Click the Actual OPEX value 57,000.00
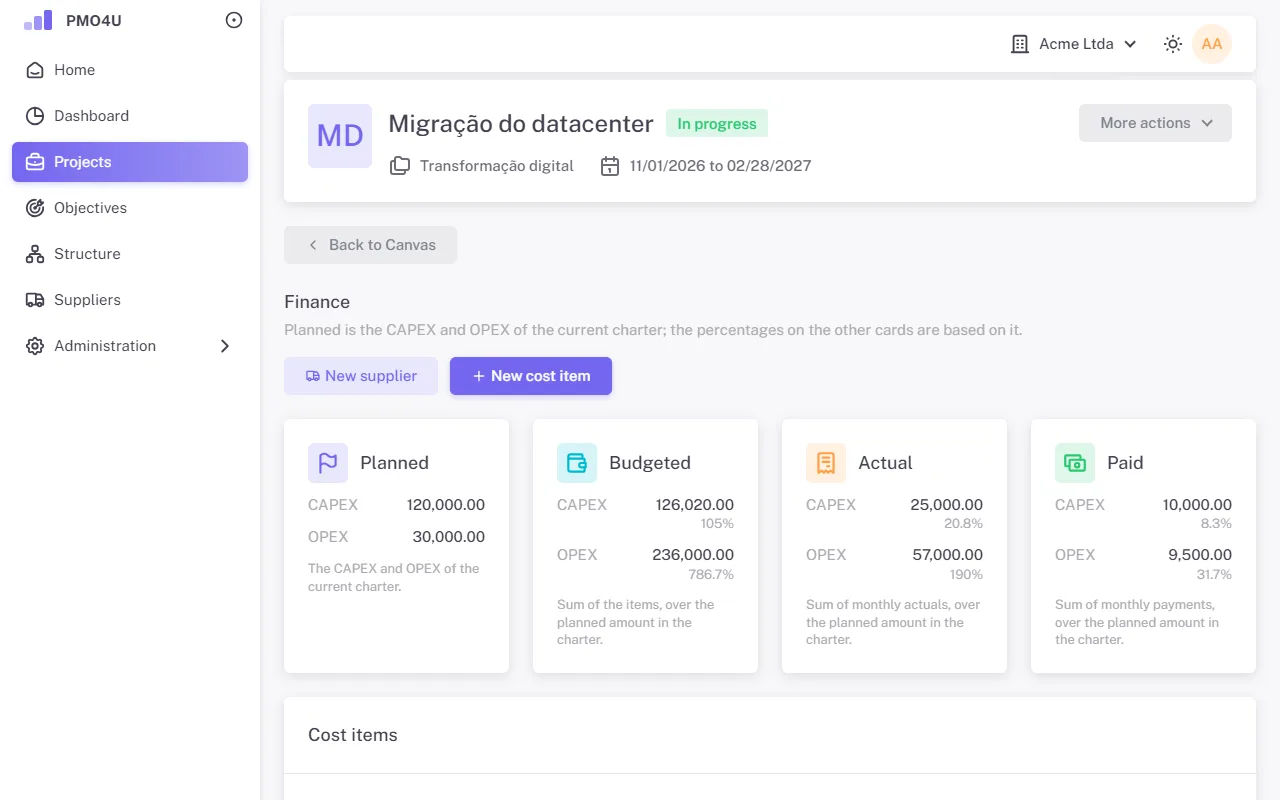The width and height of the screenshot is (1280, 800). (948, 555)
